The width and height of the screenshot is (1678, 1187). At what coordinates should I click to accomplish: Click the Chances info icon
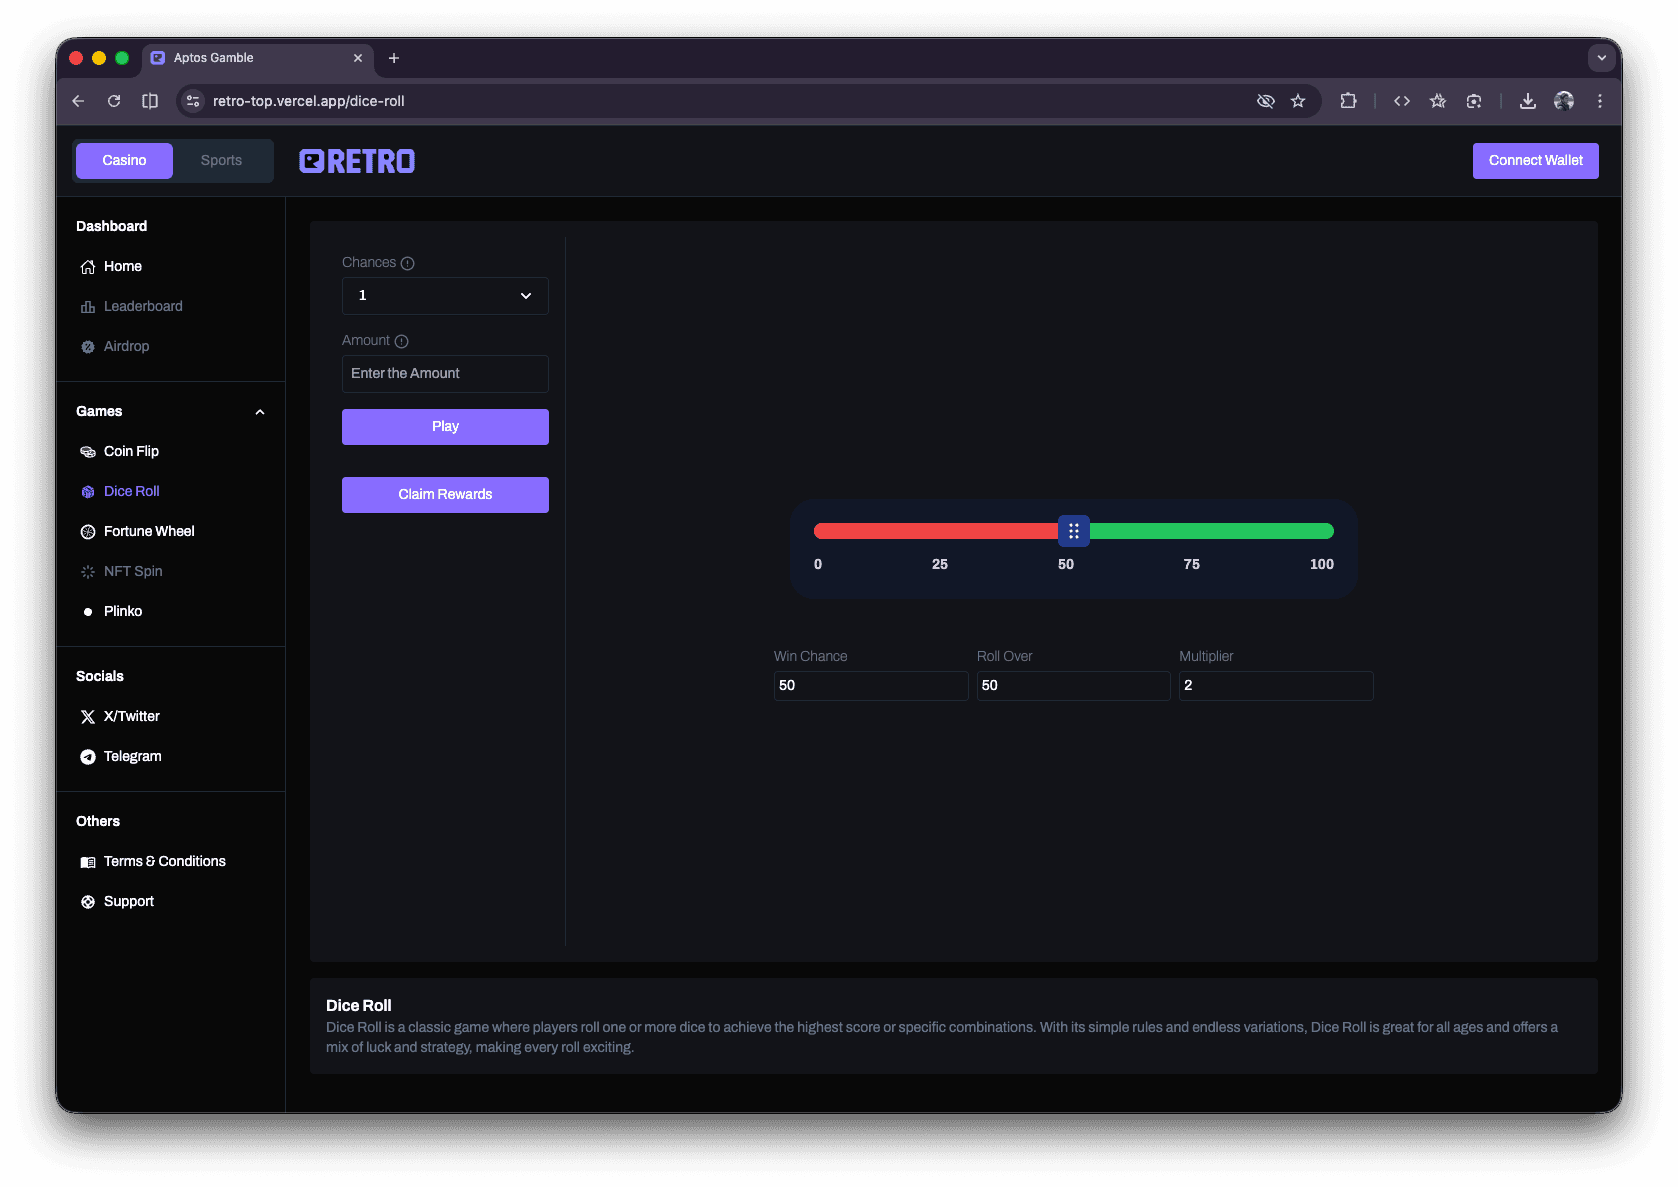click(407, 263)
